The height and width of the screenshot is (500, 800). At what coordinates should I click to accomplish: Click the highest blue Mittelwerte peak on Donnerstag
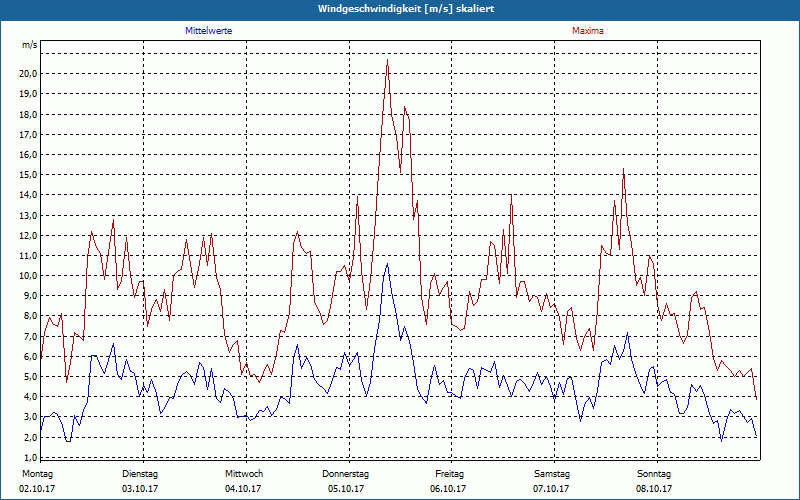tap(388, 264)
